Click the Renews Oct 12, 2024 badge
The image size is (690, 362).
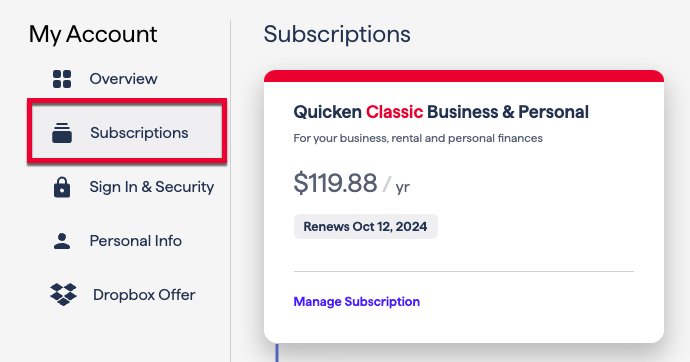(x=366, y=227)
